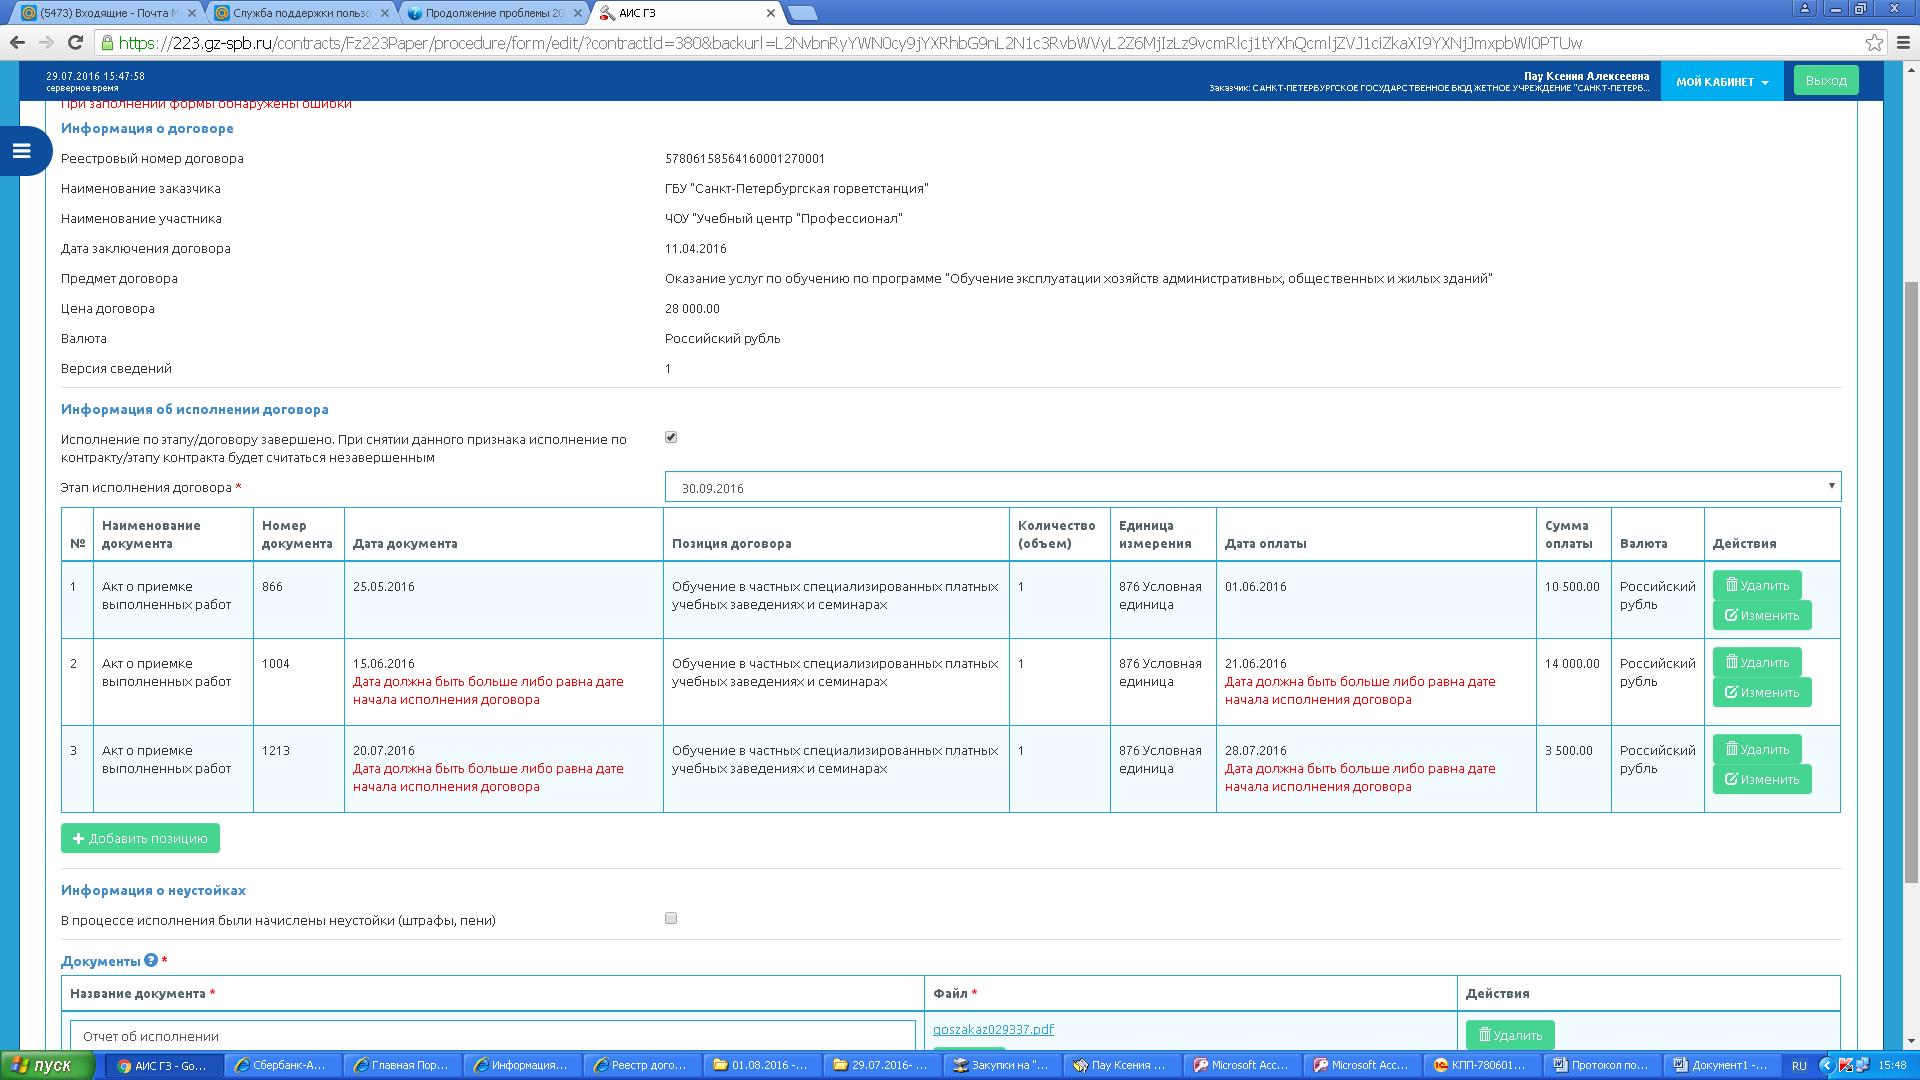Delete row 1 act number 866
The width and height of the screenshot is (1920, 1080).
point(1757,586)
